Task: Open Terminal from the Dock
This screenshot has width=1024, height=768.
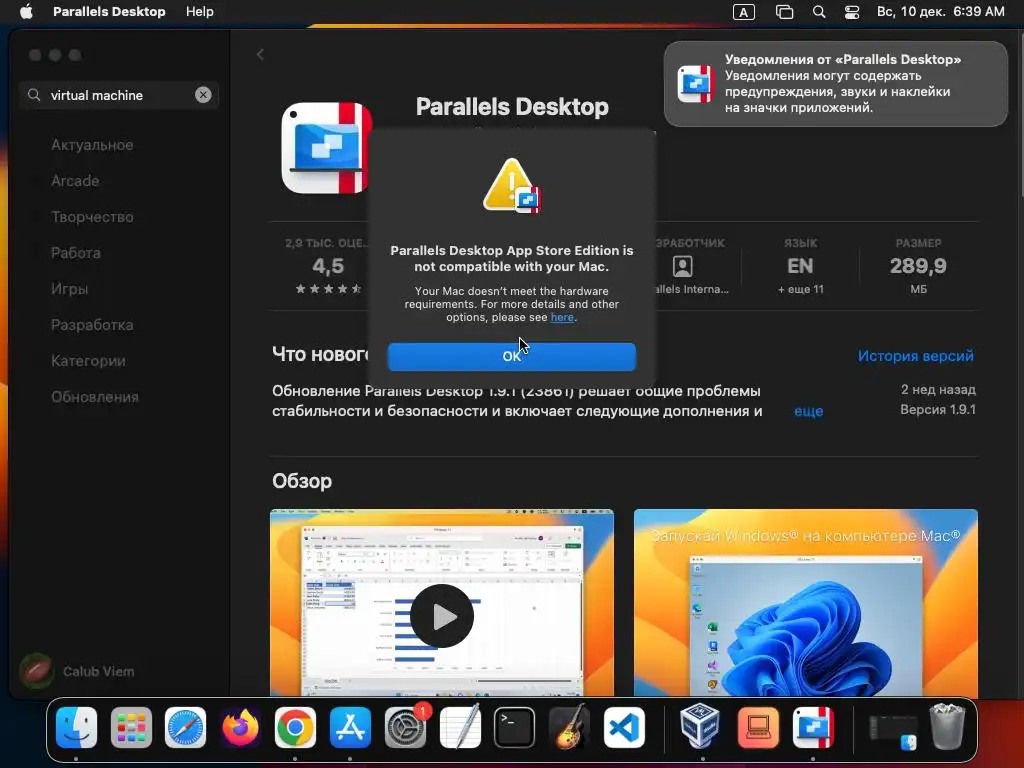Action: coord(514,728)
